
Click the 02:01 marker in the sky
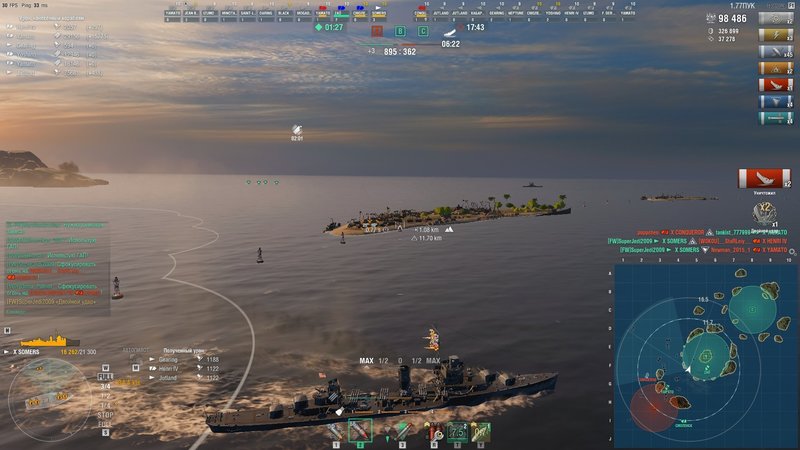pos(297,133)
